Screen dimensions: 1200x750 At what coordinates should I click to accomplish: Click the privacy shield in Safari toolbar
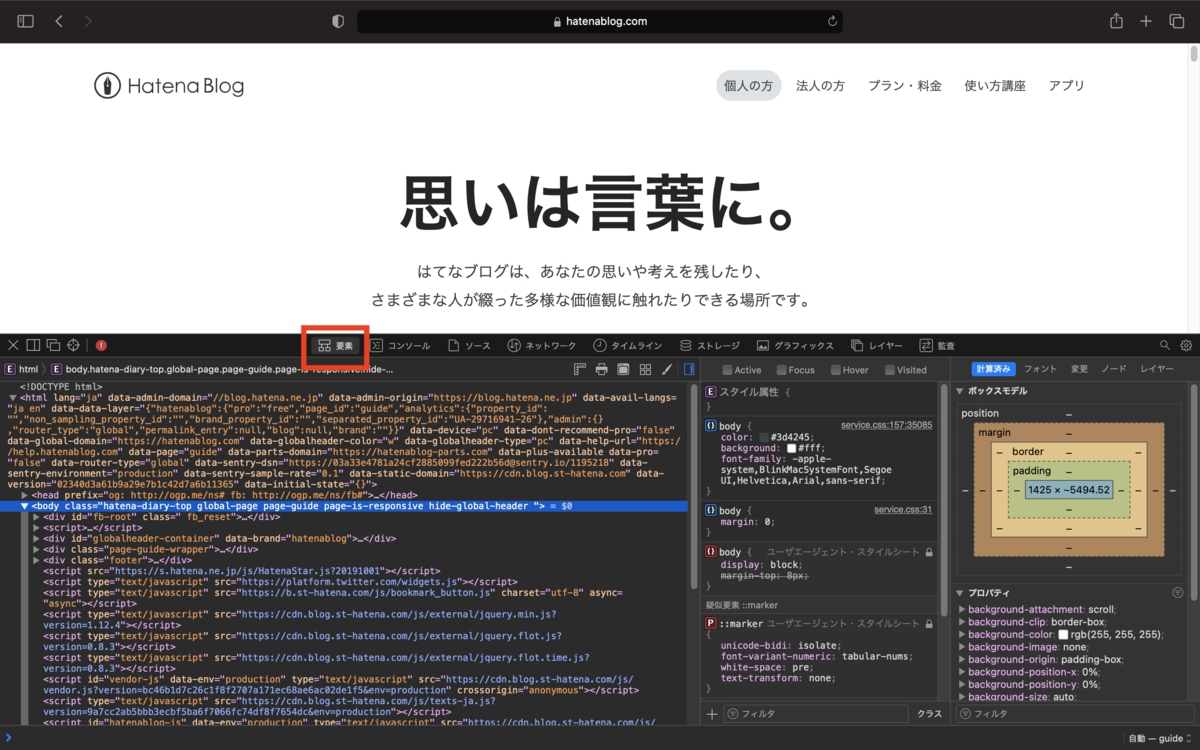coord(337,20)
